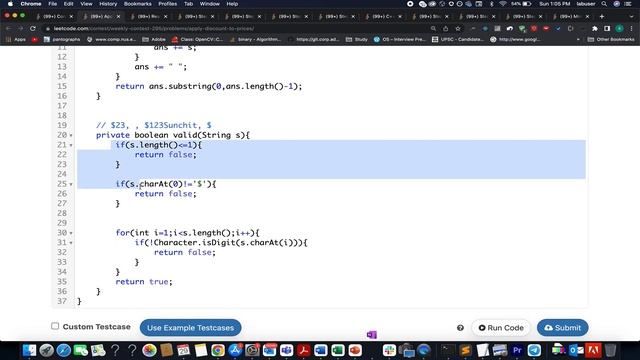Click the 'private boolean valid(String s){' line

click(173, 135)
